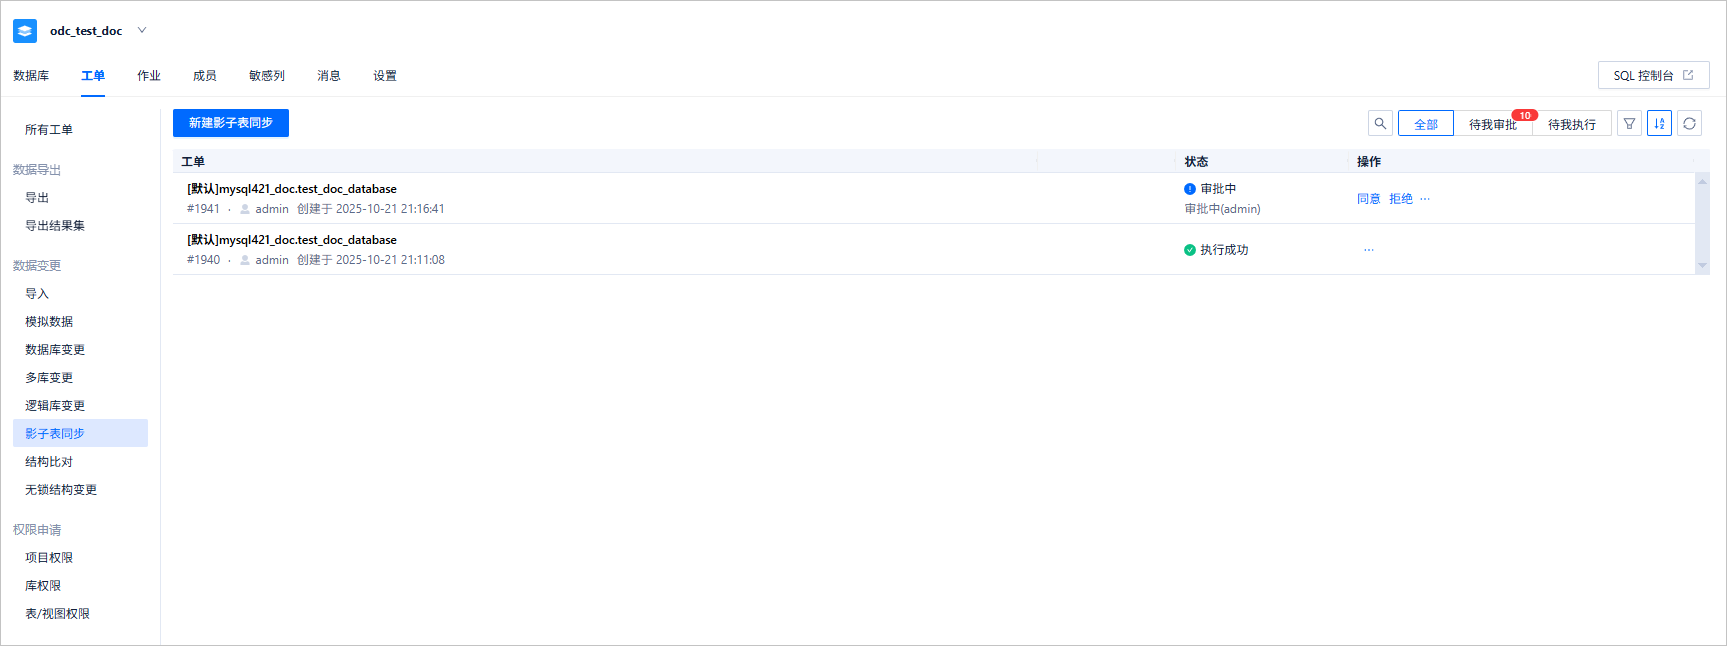Open SQL 控制台 external link button
Image resolution: width=1727 pixels, height=646 pixels.
pyautogui.click(x=1654, y=75)
